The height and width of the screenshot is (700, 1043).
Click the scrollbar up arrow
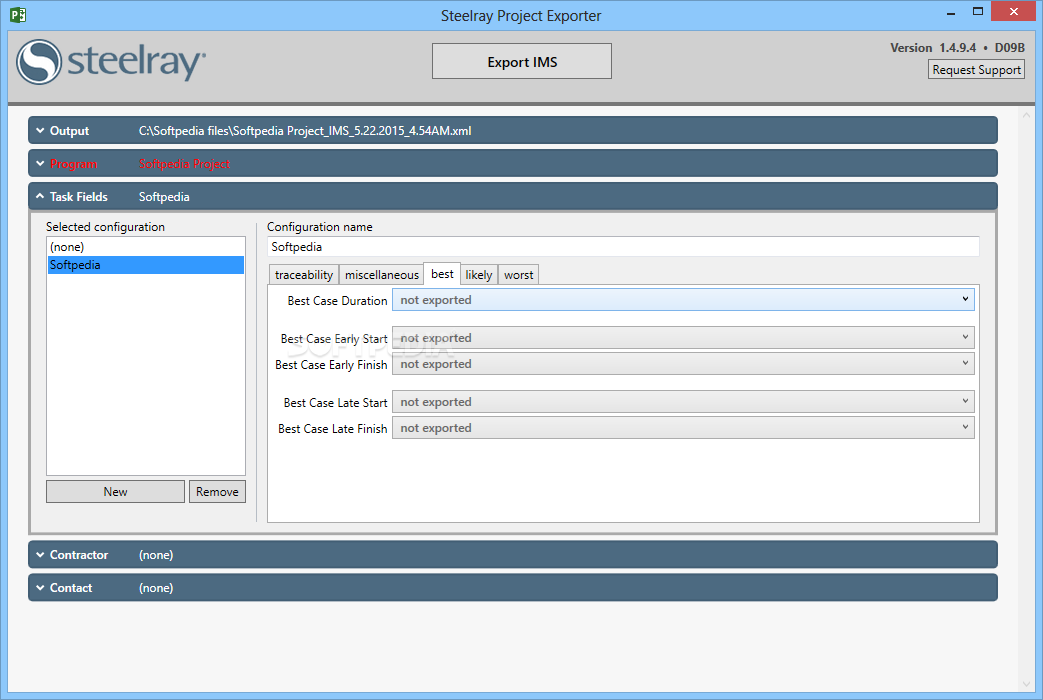pos(1026,115)
